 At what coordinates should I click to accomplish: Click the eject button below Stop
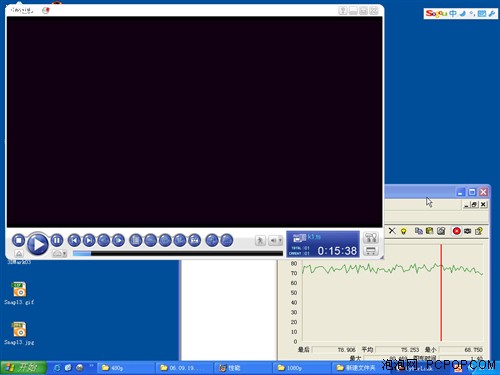pyautogui.click(x=19, y=254)
